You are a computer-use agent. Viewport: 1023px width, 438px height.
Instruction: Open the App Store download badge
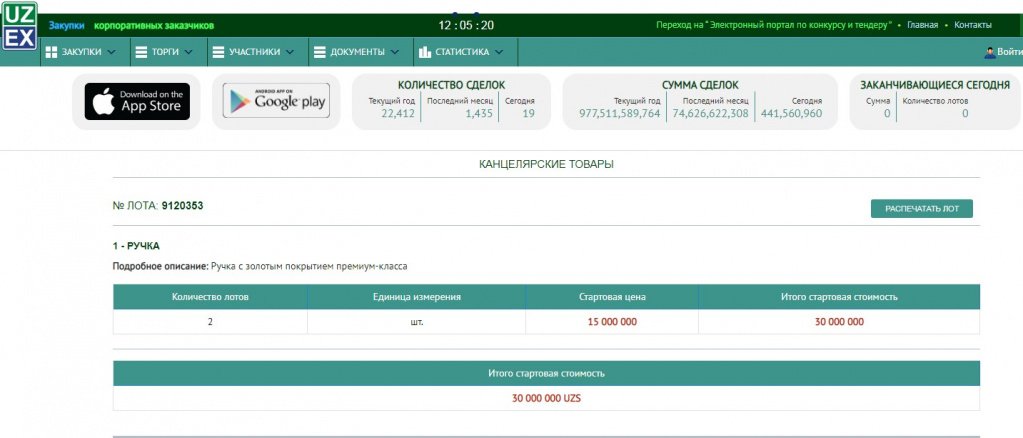(136, 101)
